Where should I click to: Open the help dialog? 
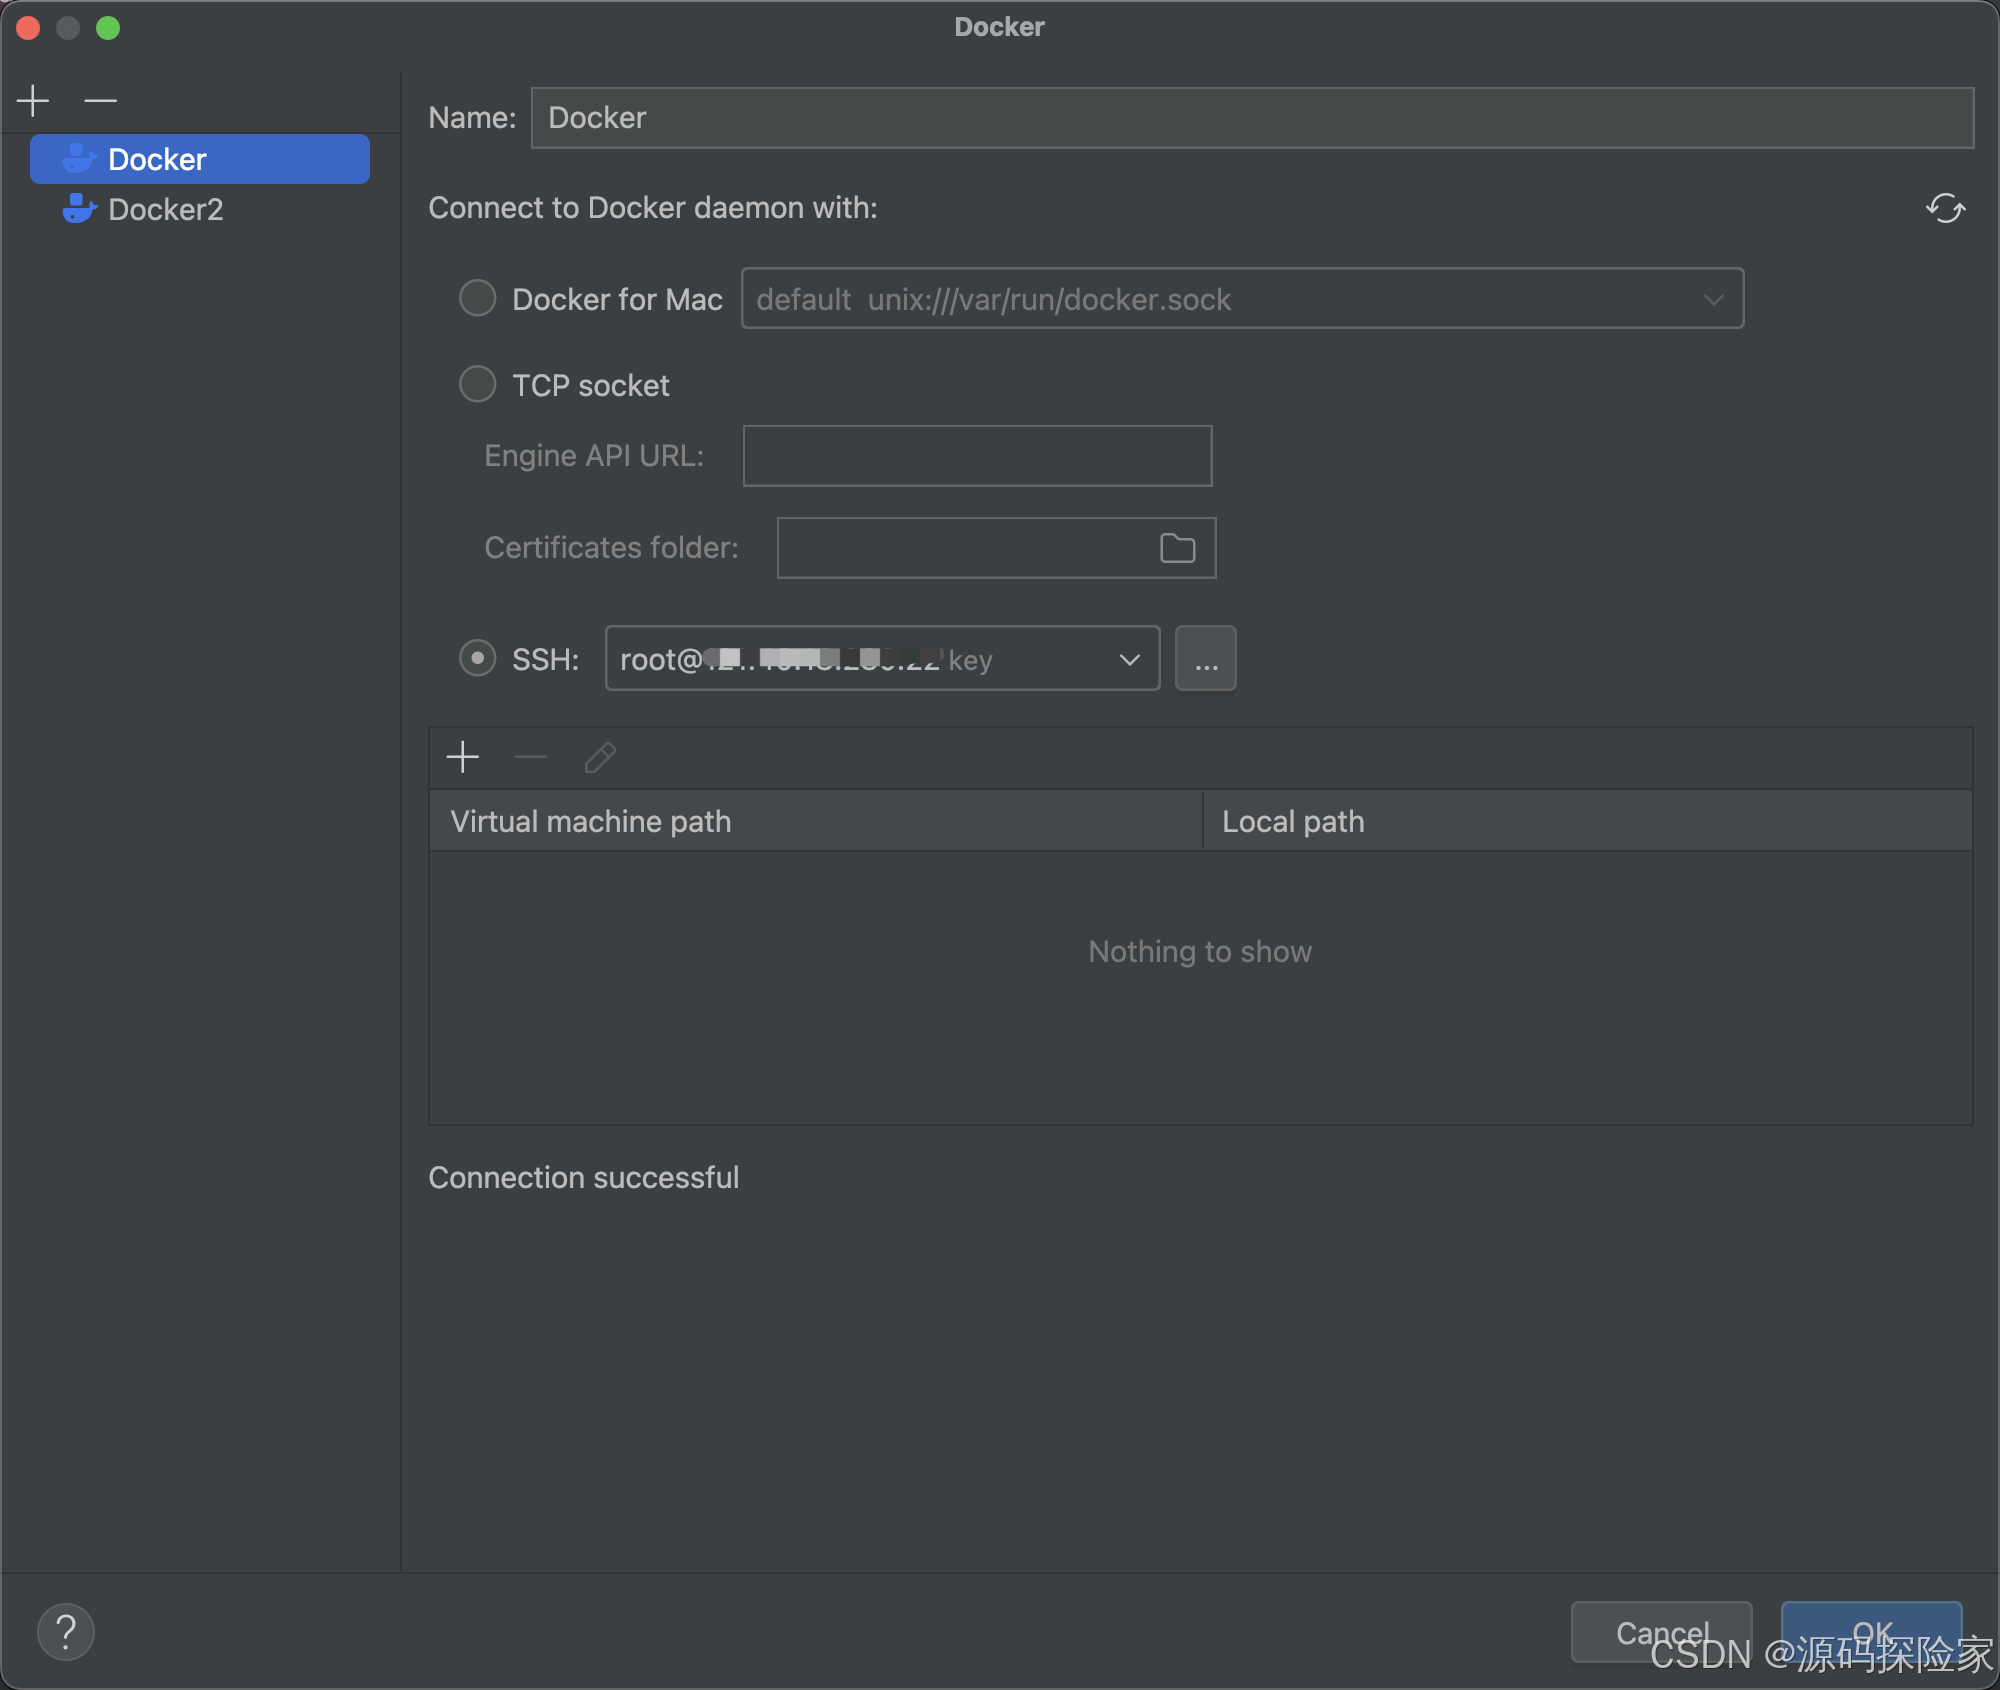65,1631
